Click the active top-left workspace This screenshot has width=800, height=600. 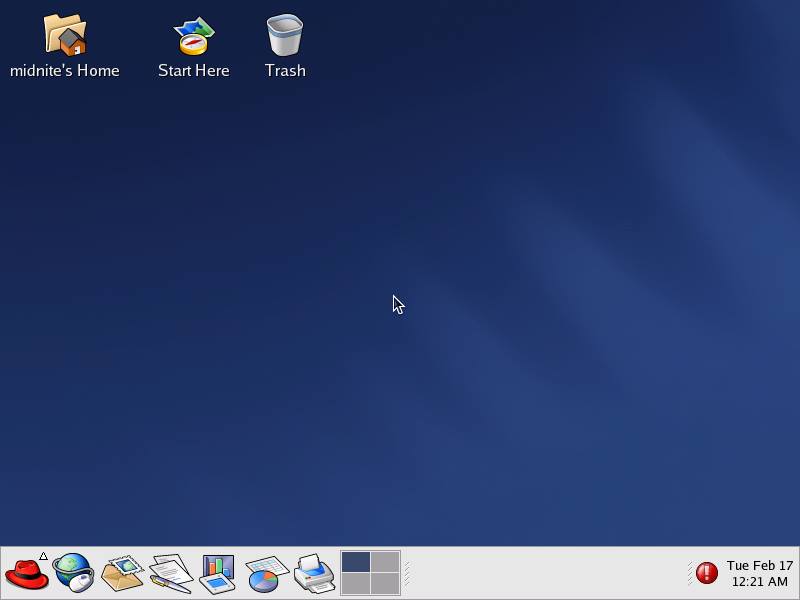pyautogui.click(x=355, y=561)
